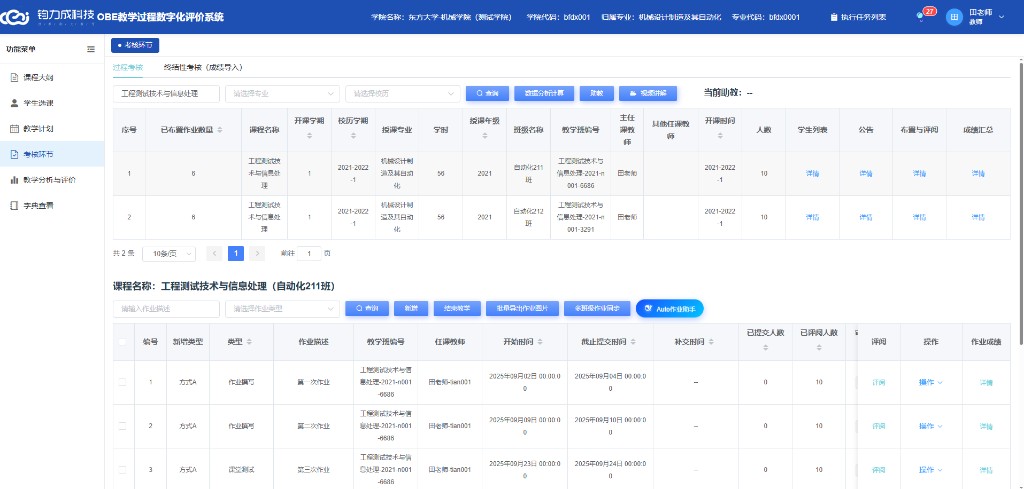
Task: Focus the 请输入作业描述 input field
Action: pyautogui.click(x=167, y=308)
